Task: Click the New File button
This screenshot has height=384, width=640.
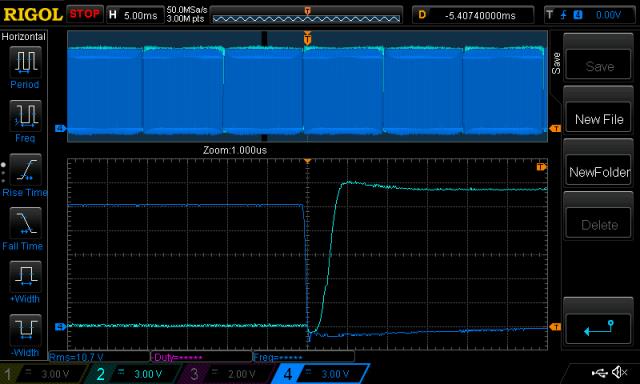Action: (599, 119)
